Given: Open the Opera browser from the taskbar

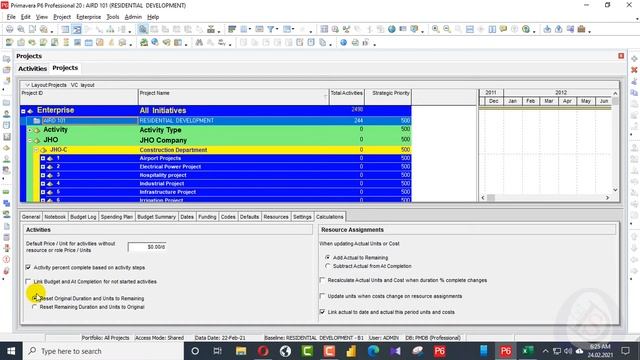Looking at the screenshot, I should (x=263, y=351).
